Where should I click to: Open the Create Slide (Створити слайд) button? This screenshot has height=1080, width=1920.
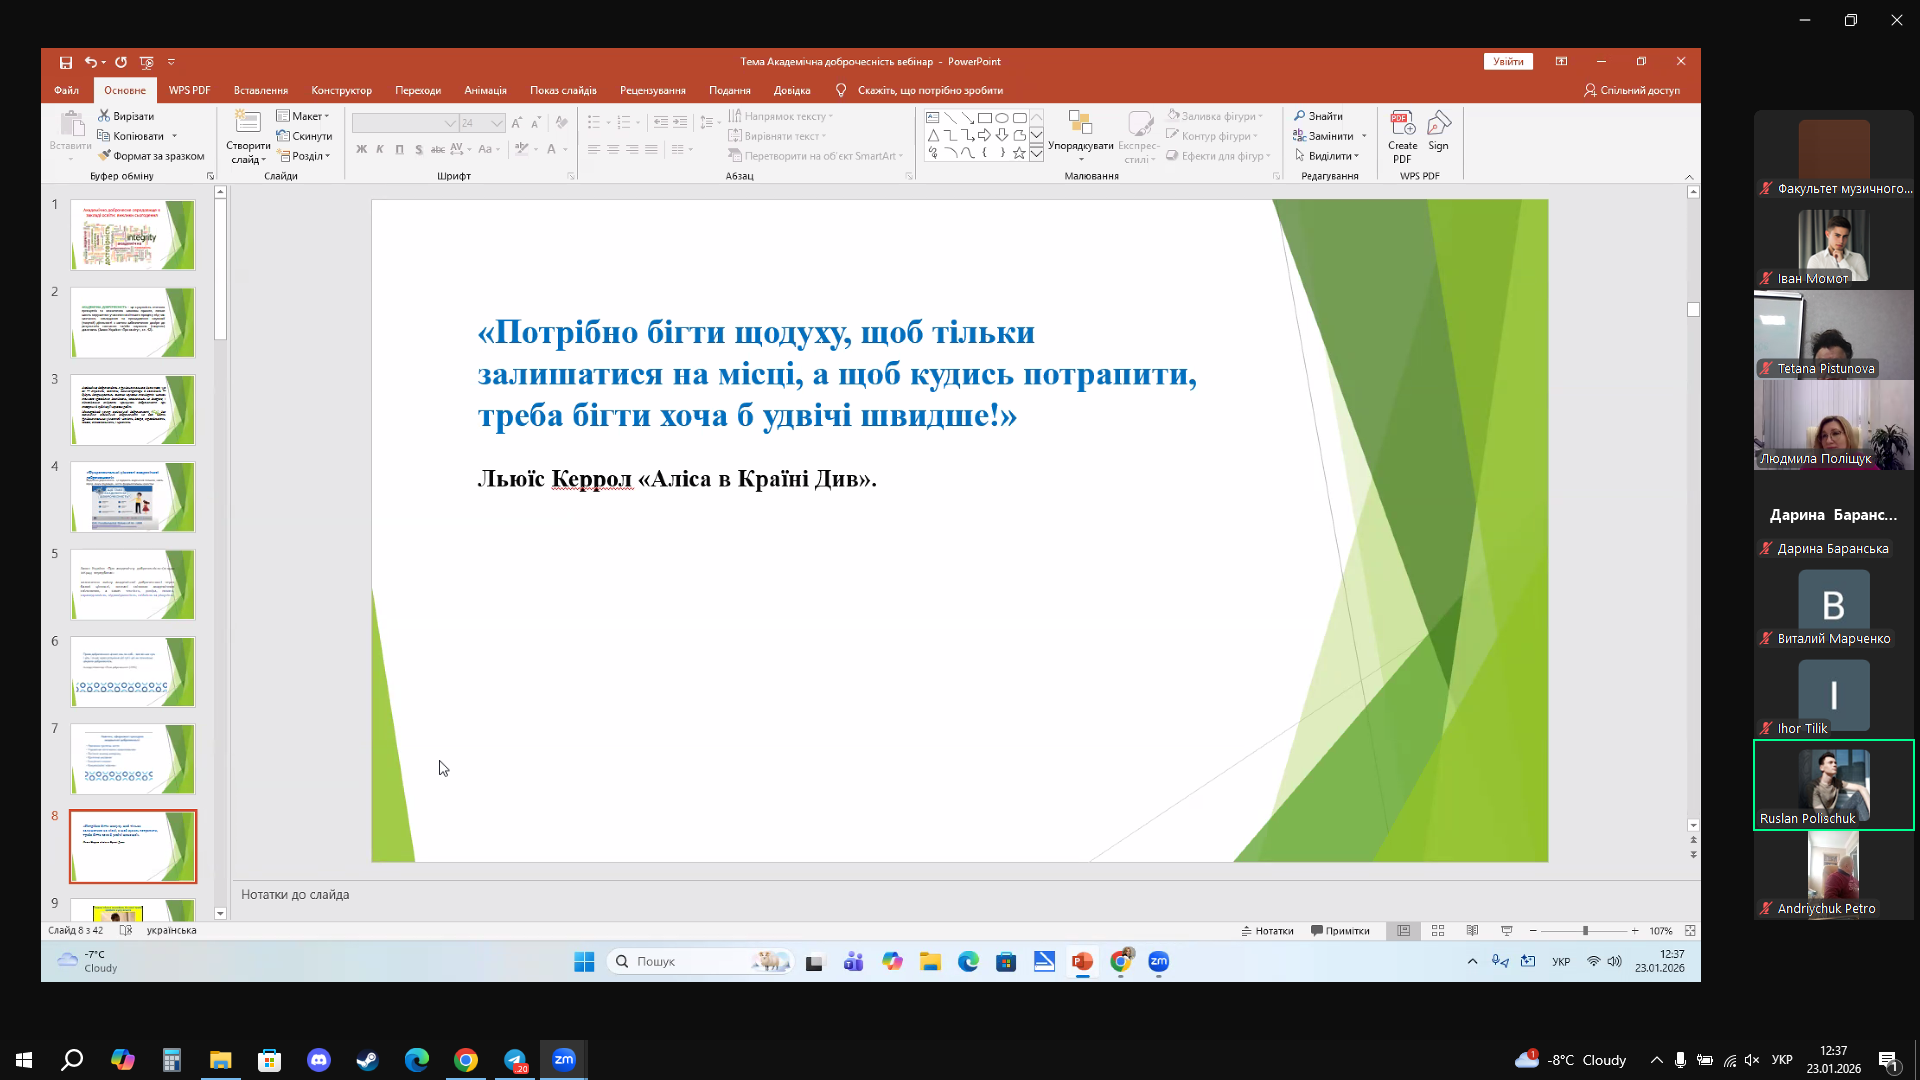248,137
